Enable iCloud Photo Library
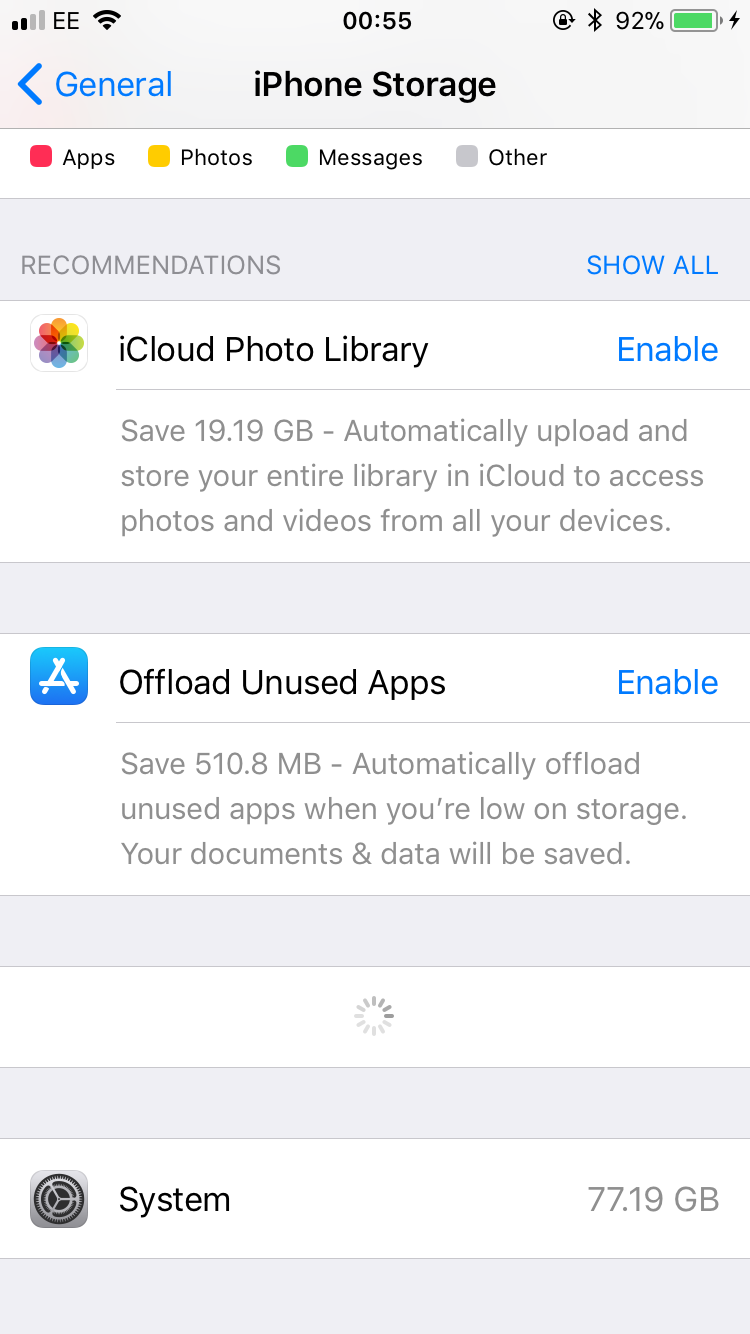The height and width of the screenshot is (1334, 750). pyautogui.click(x=667, y=349)
